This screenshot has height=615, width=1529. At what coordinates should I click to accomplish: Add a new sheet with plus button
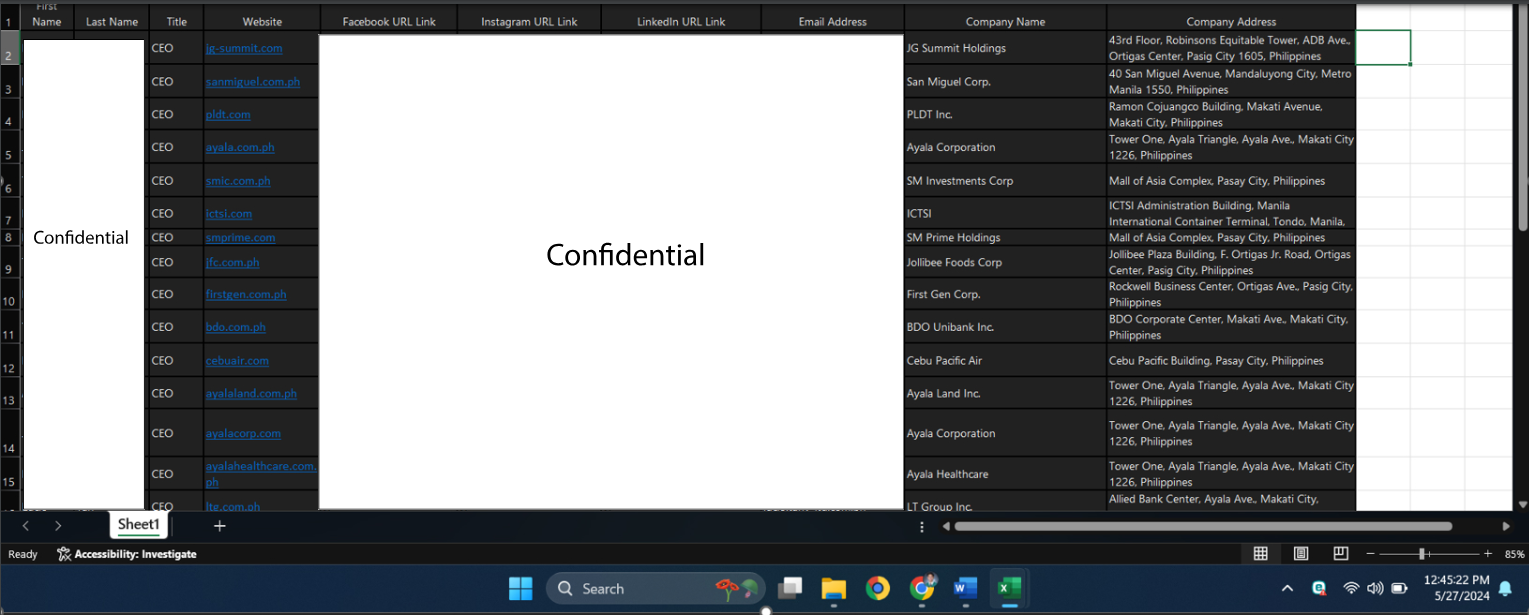click(220, 525)
